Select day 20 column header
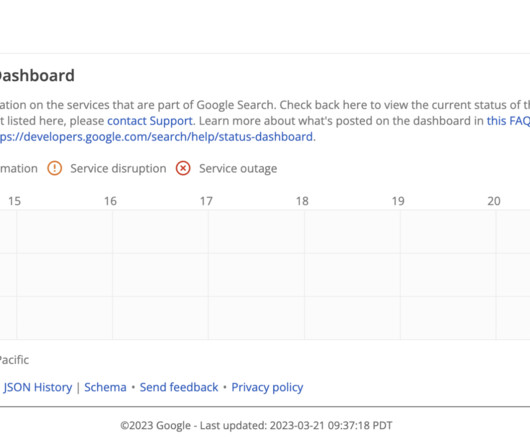The image size is (530, 442). (494, 201)
